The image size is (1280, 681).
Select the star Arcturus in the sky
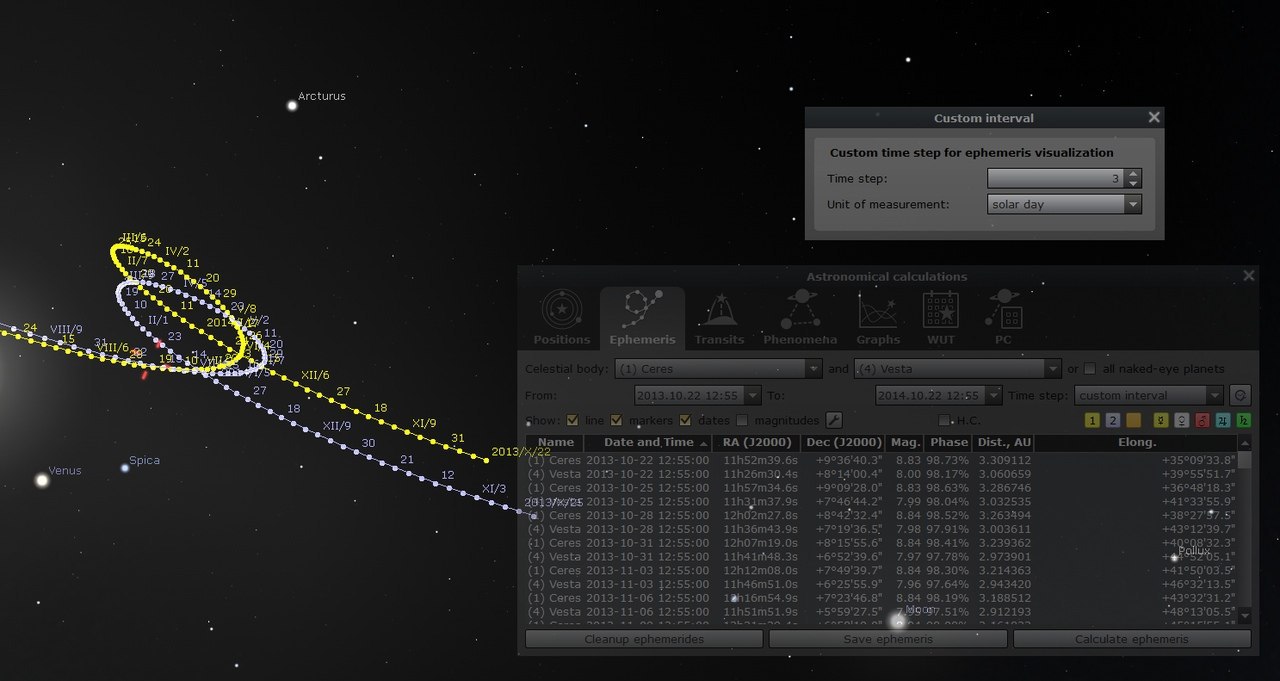(x=292, y=104)
